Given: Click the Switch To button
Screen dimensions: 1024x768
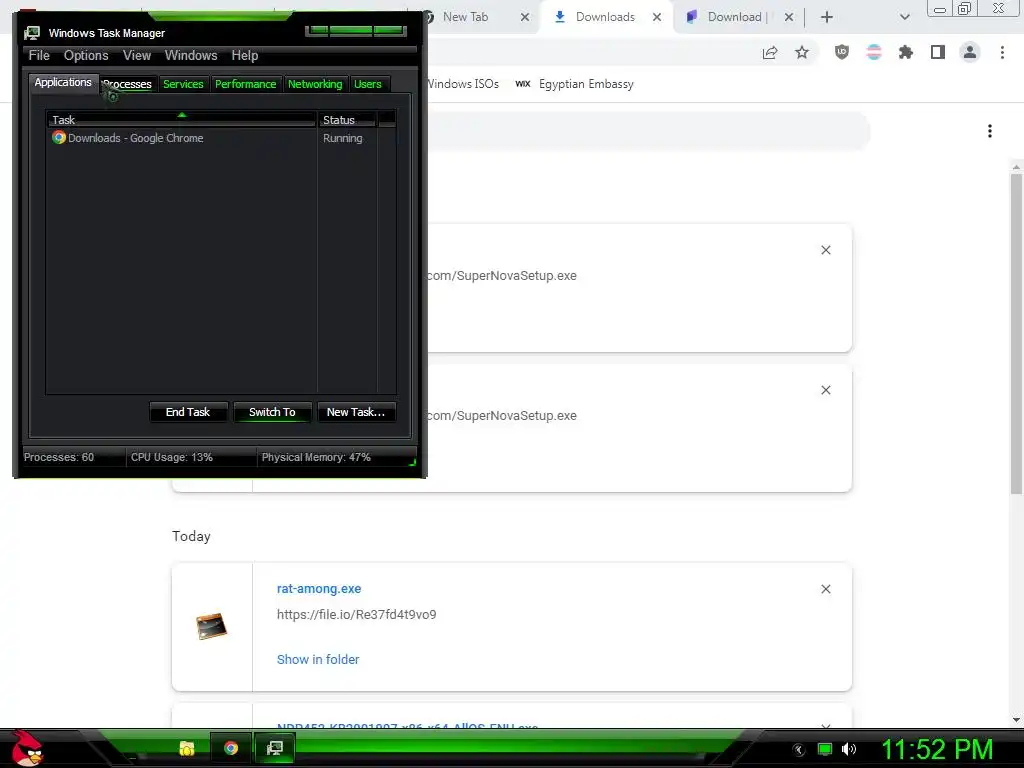Looking at the screenshot, I should coord(272,412).
